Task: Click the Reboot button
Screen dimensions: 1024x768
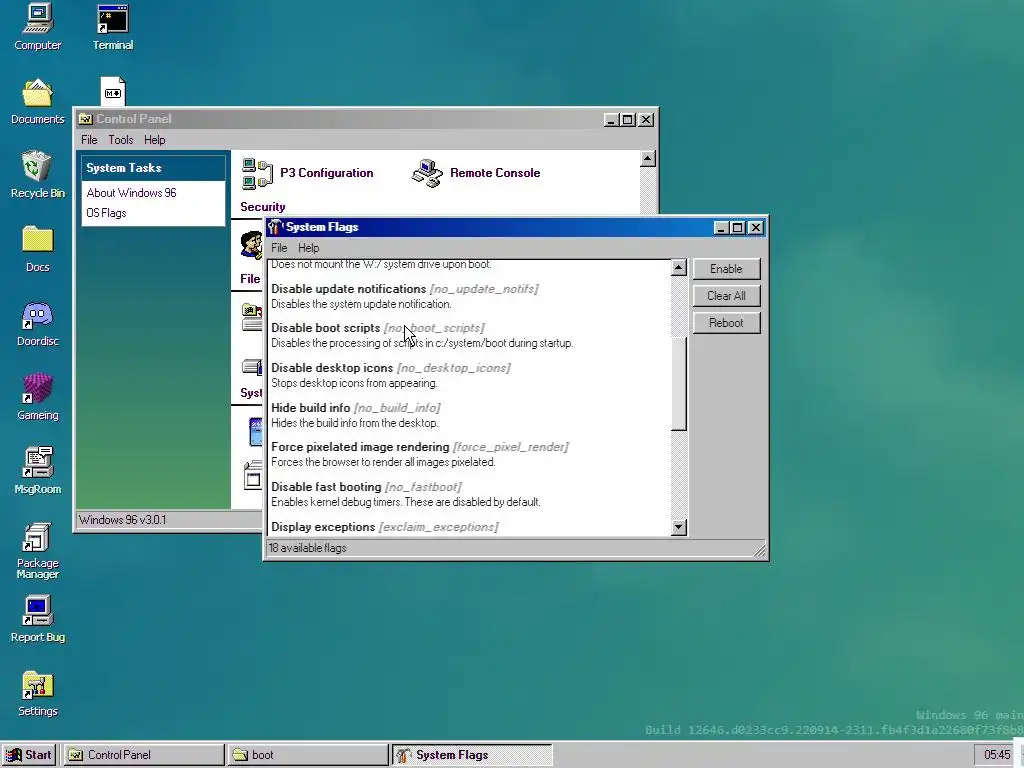Action: [726, 323]
